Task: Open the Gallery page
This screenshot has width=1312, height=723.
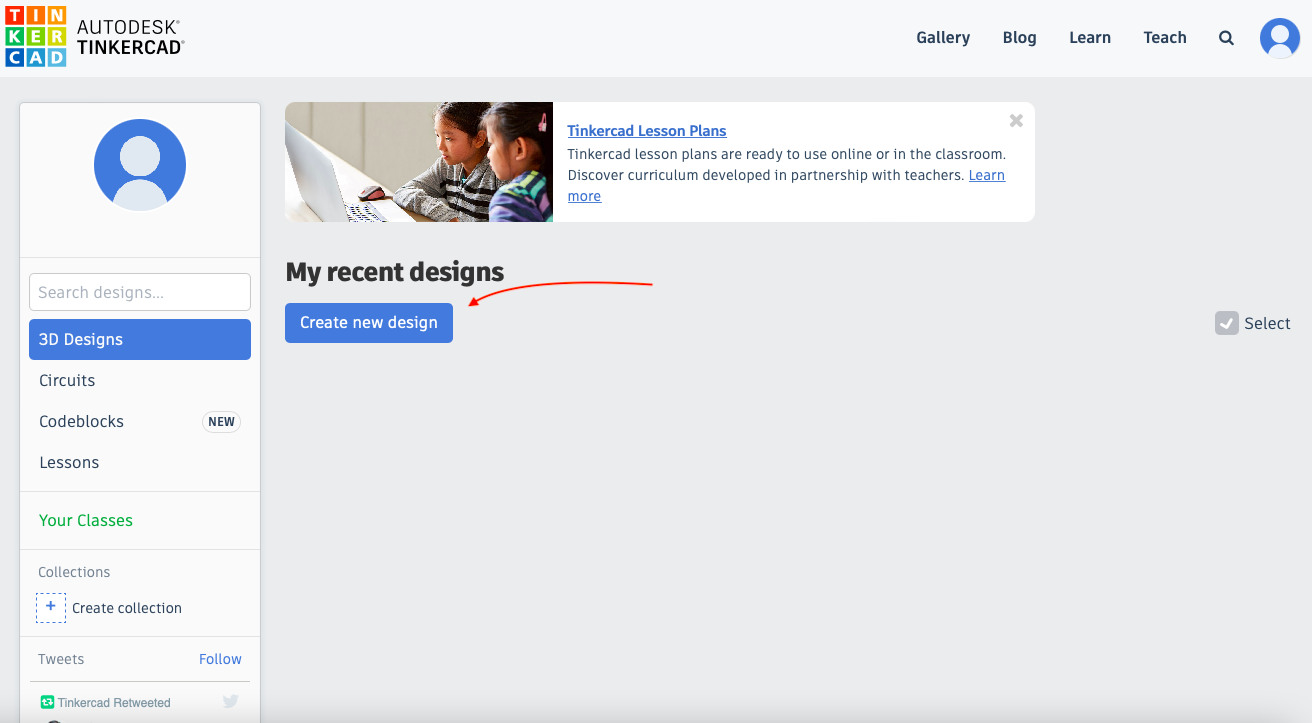Action: 943,38
